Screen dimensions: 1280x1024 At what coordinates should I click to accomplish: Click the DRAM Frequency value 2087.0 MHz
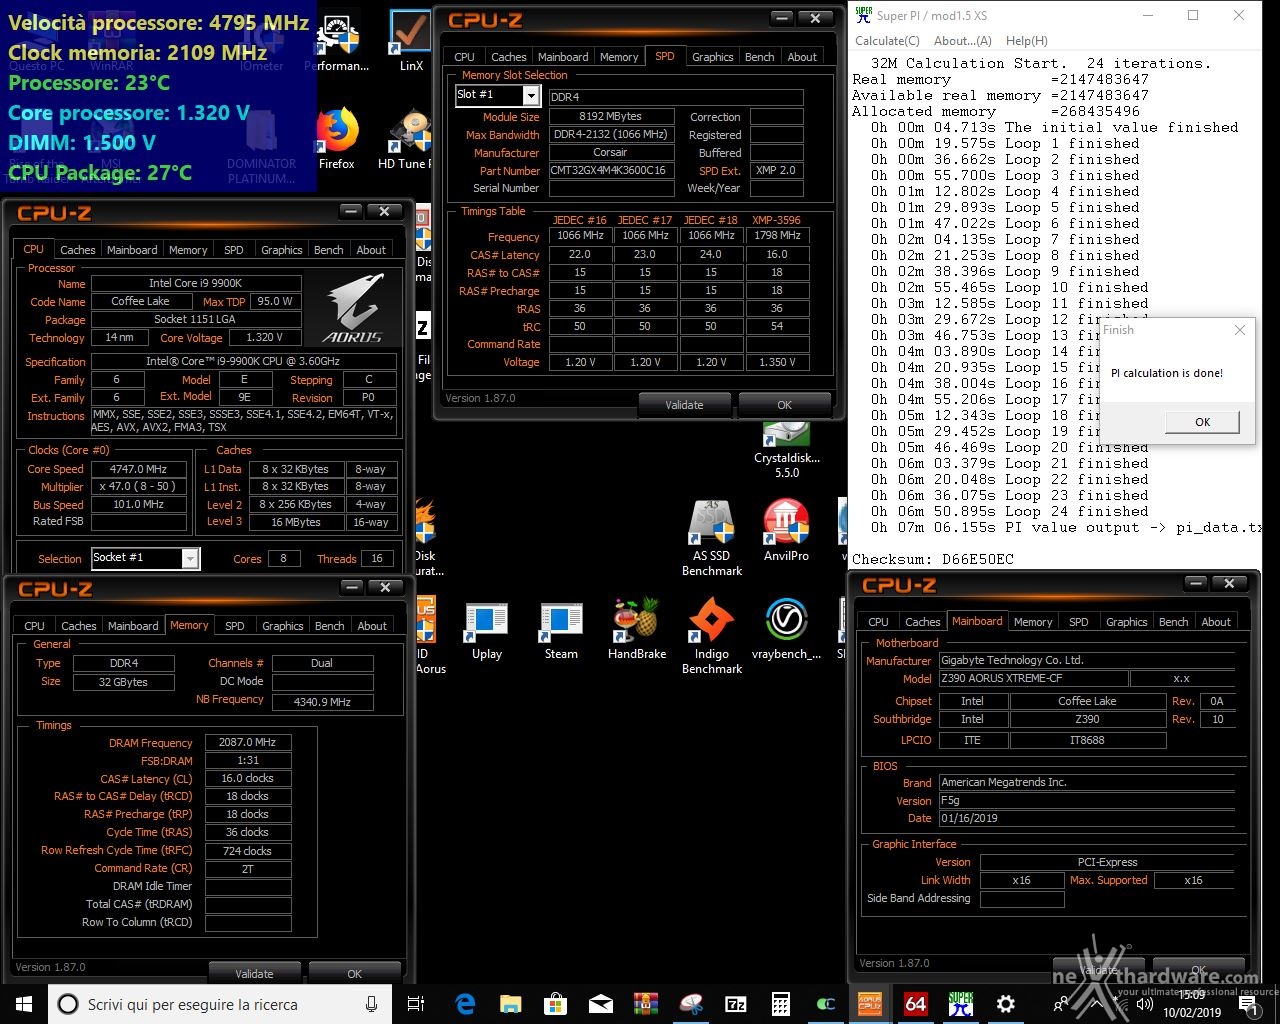coord(248,743)
